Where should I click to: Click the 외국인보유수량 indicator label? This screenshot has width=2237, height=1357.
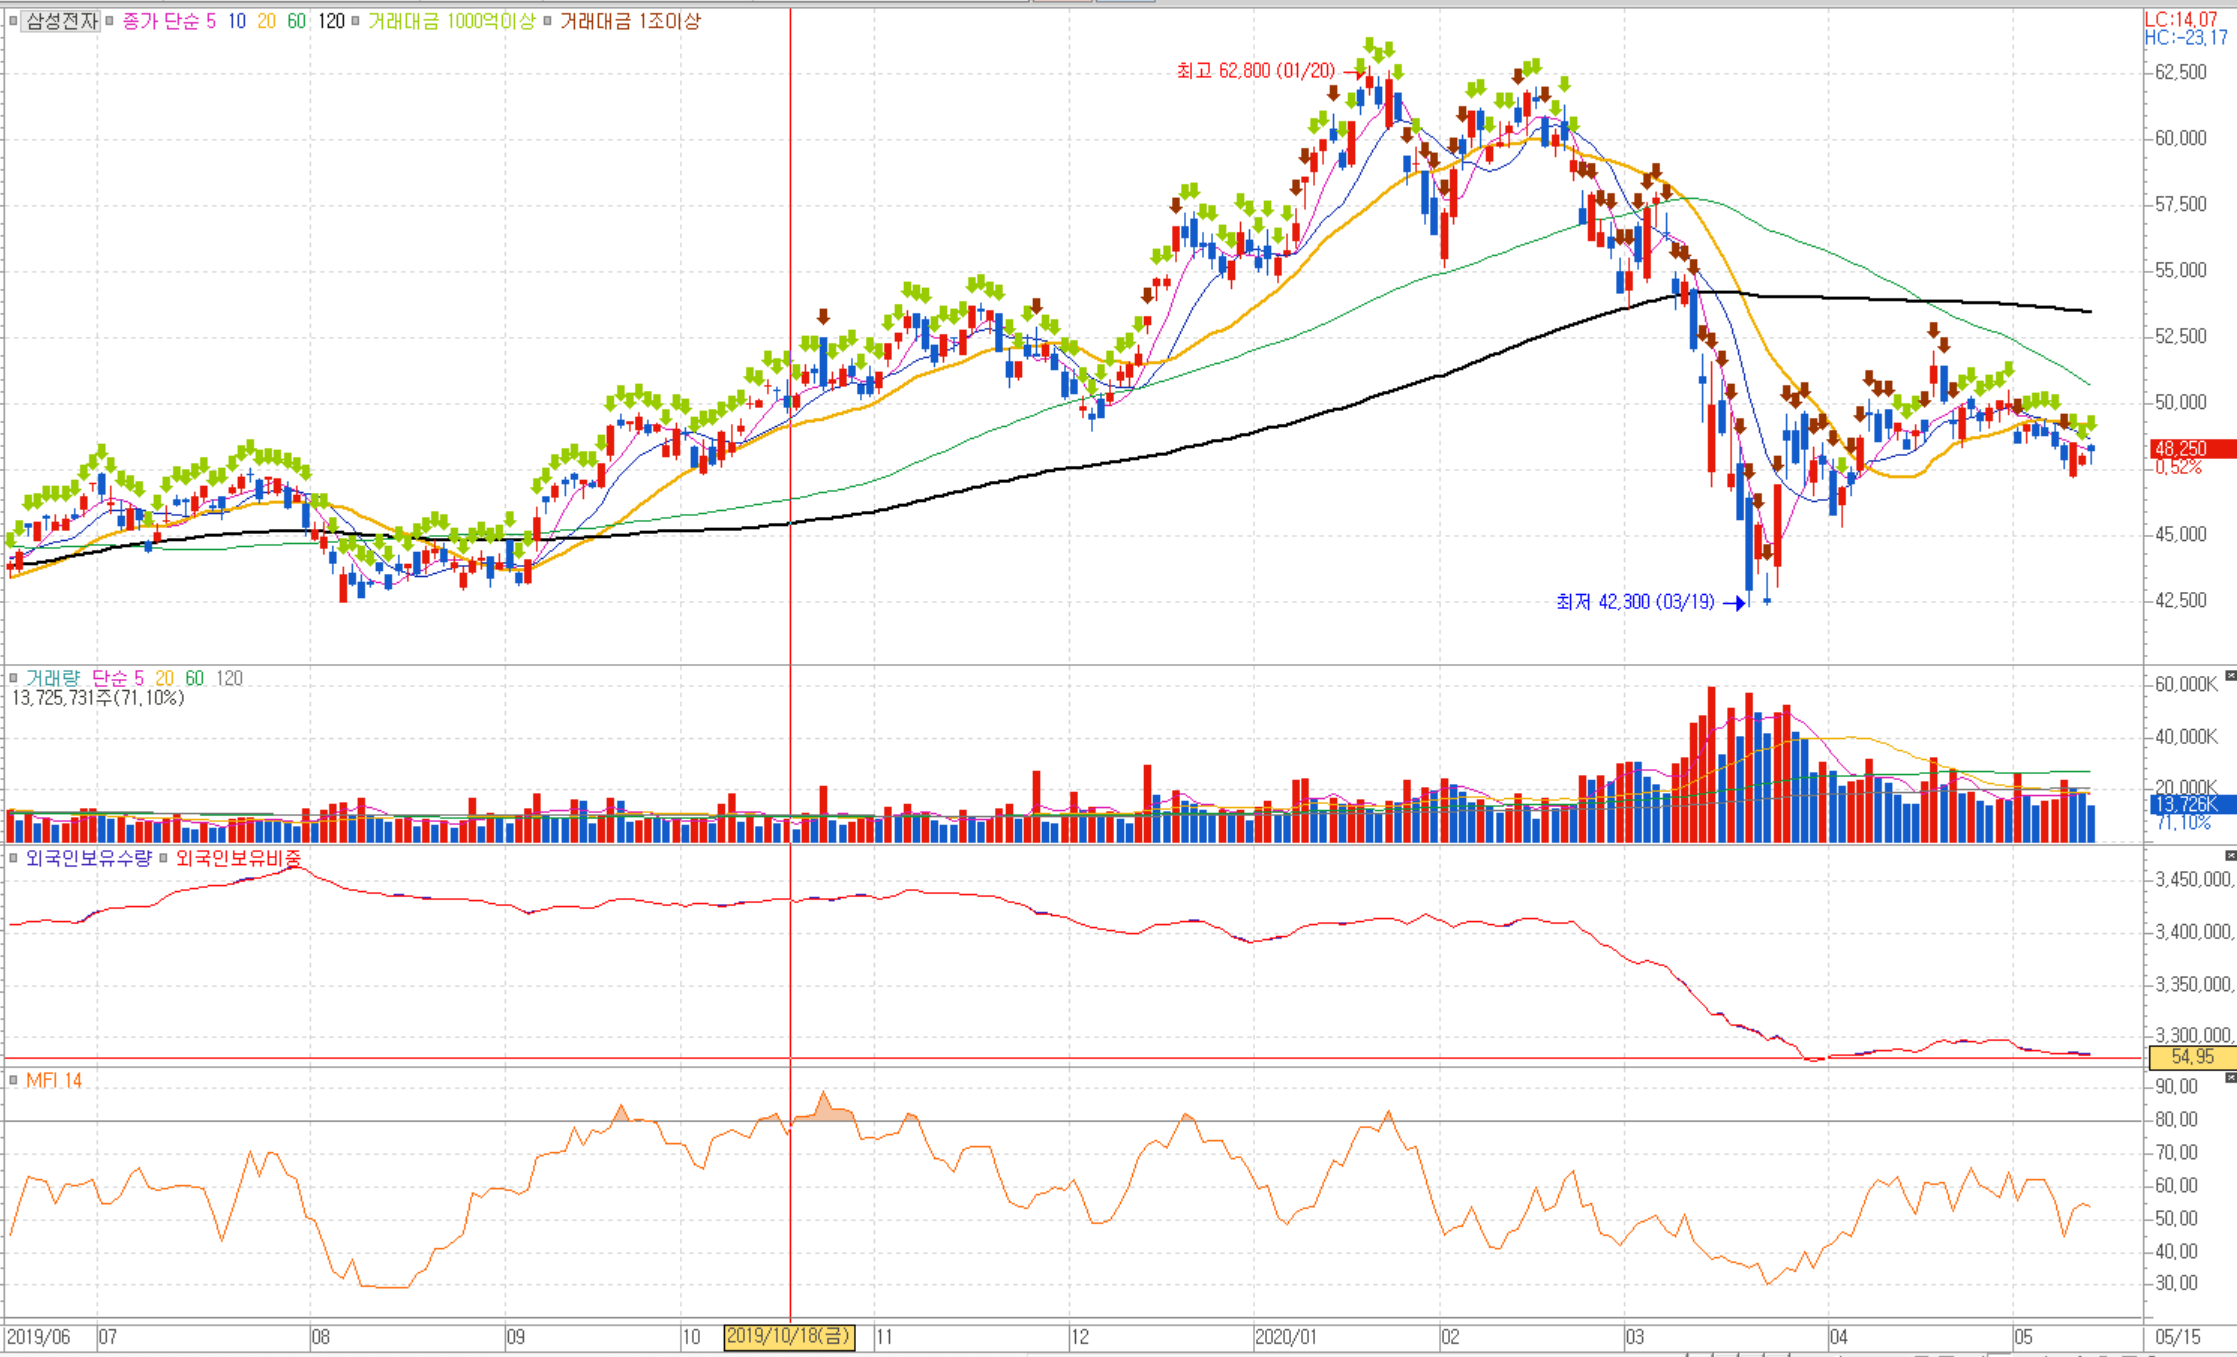pos(88,858)
